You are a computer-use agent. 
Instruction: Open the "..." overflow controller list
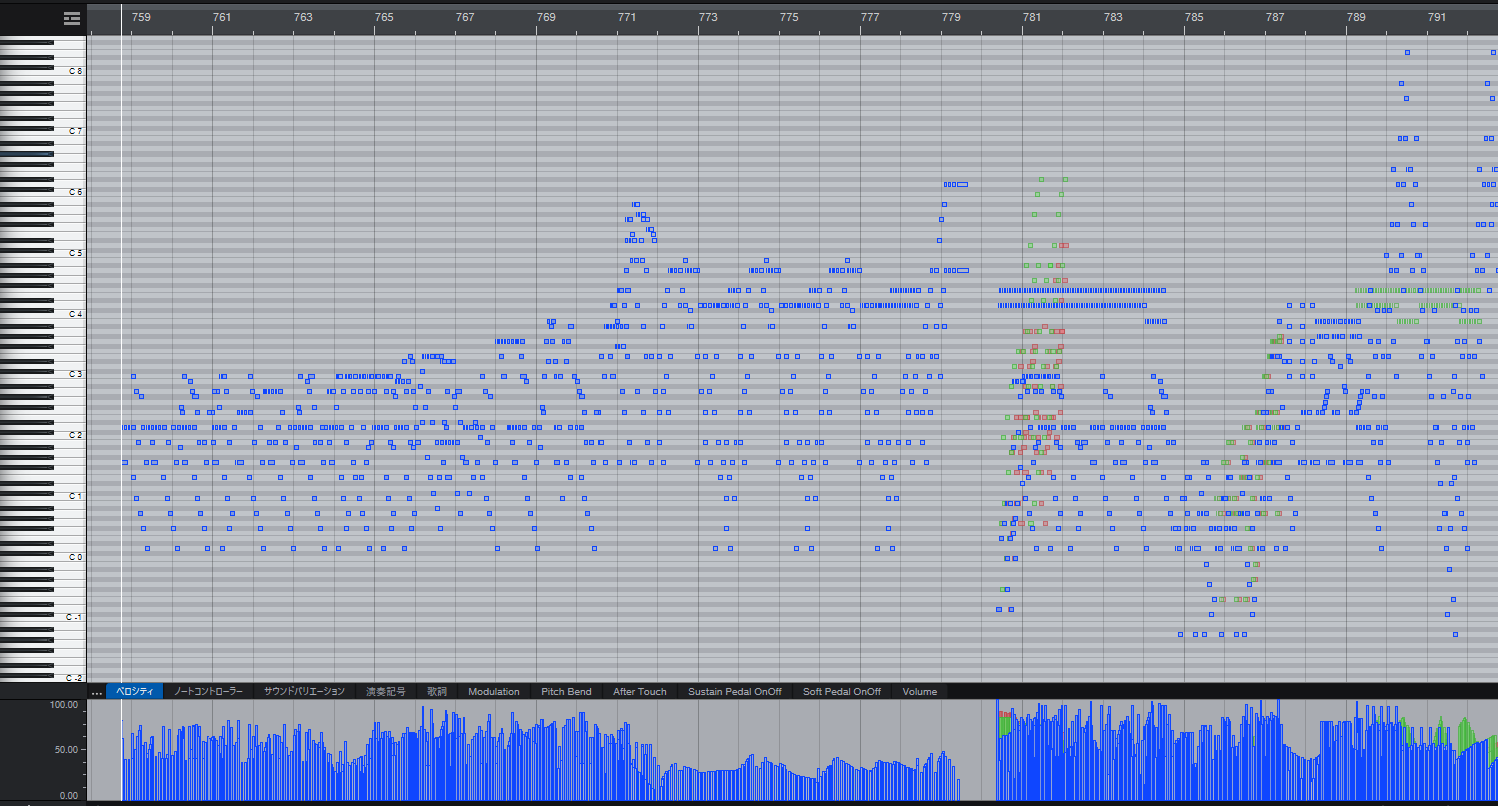(96, 691)
